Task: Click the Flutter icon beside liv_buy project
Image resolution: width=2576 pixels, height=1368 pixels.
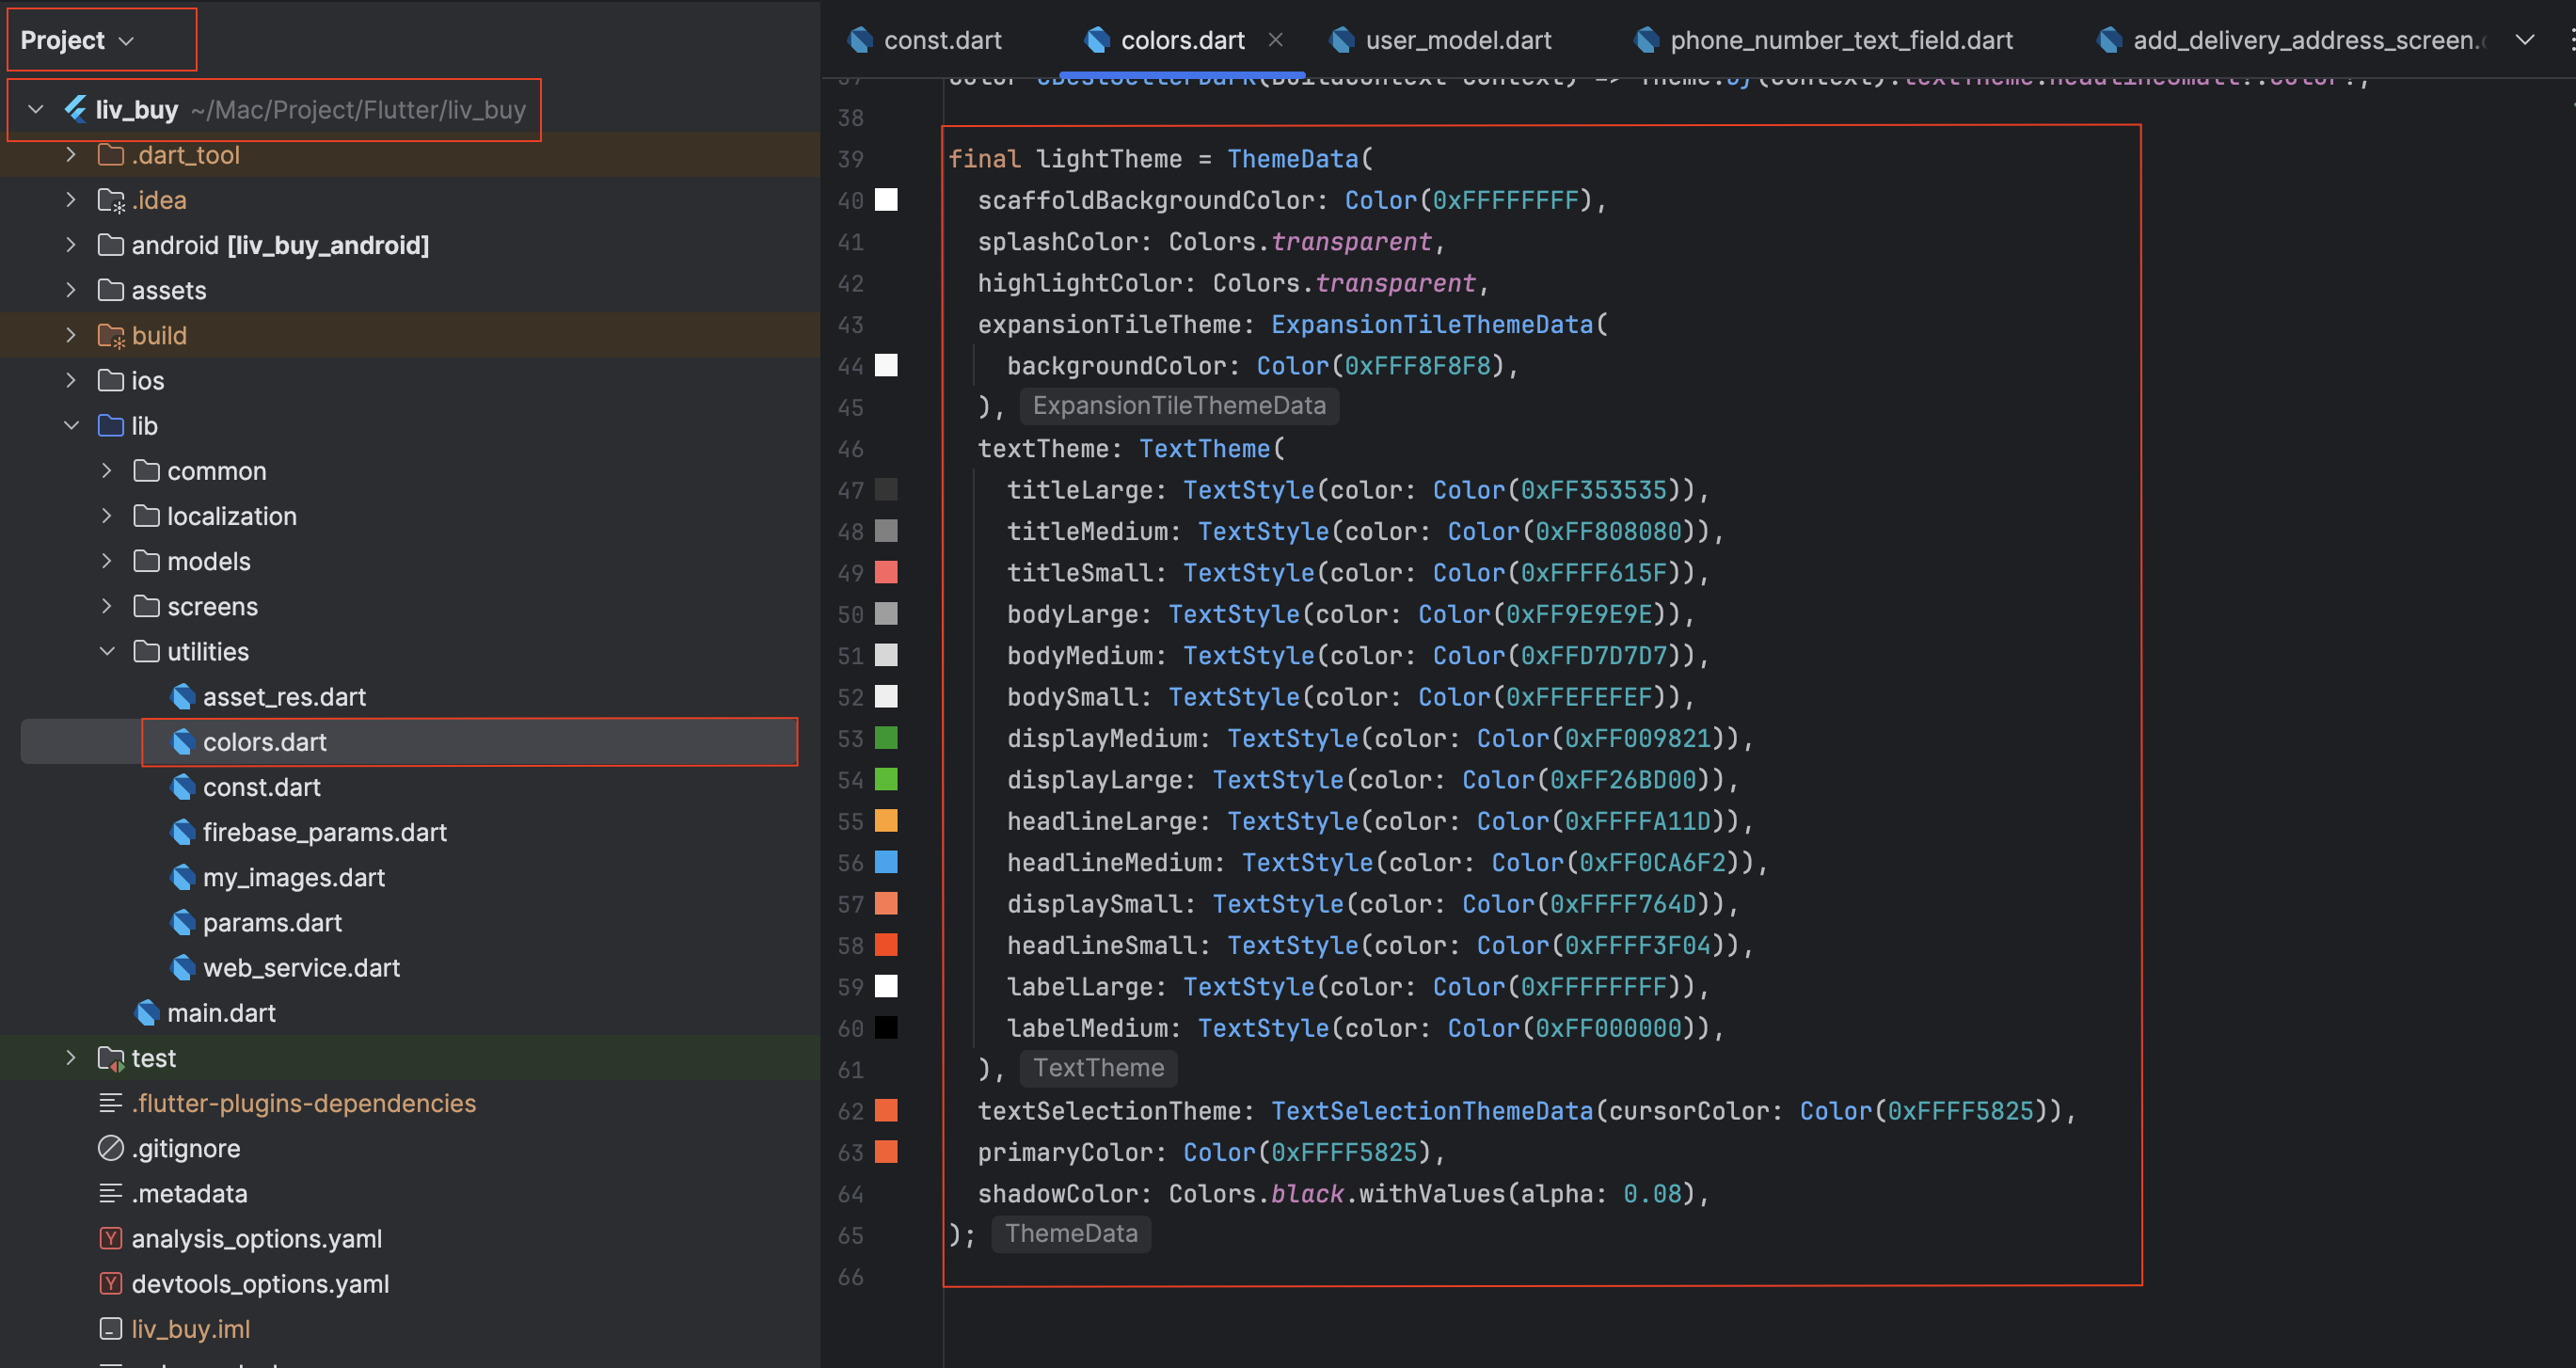Action: [76, 109]
